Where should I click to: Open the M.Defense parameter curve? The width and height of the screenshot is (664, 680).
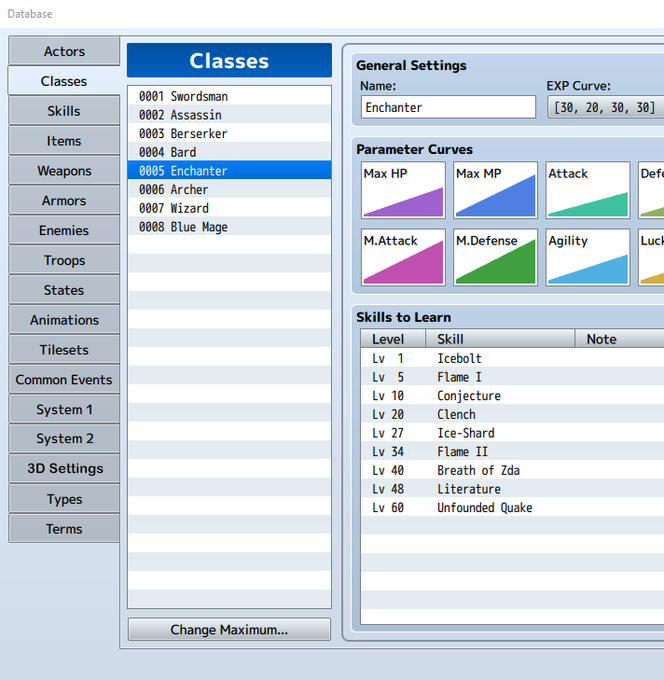495,257
